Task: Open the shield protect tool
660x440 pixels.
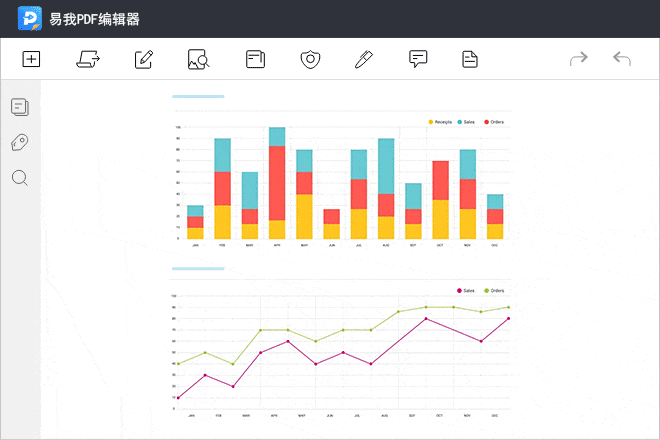Action: coord(310,59)
